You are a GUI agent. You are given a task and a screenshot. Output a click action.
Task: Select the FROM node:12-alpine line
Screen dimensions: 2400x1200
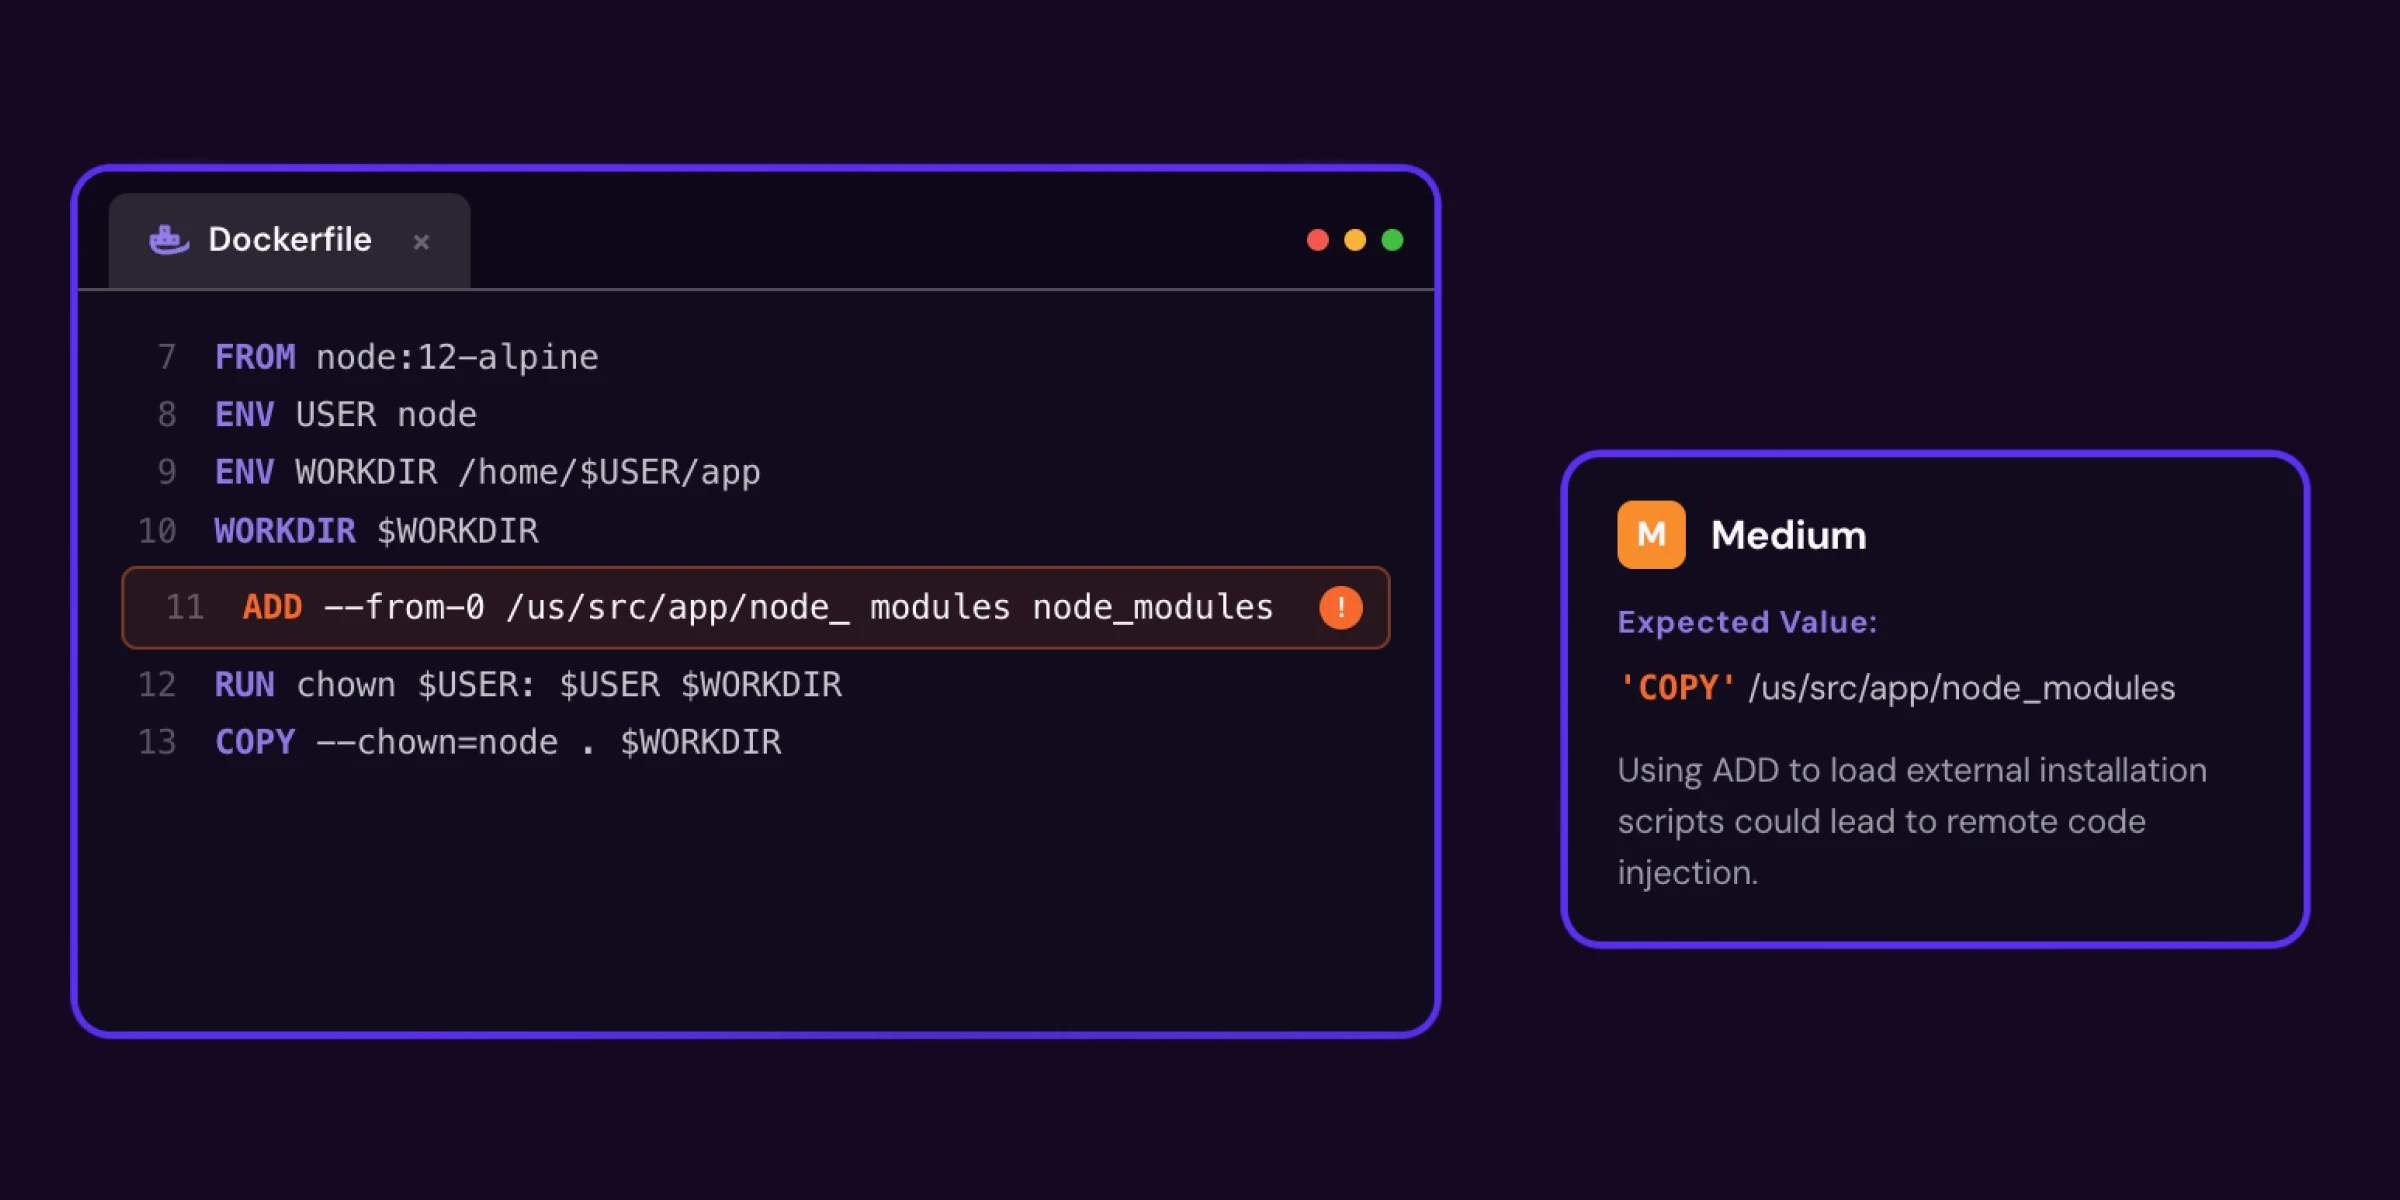(407, 357)
